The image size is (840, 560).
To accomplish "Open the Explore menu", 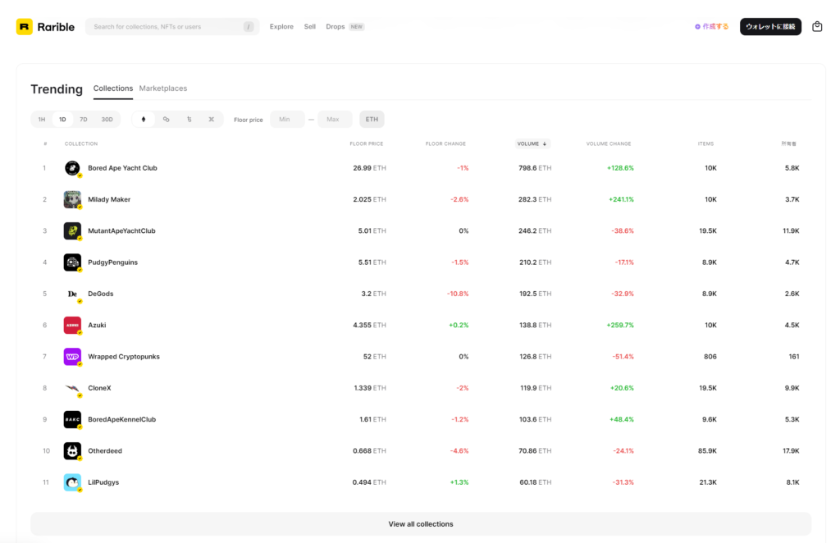I will (281, 27).
